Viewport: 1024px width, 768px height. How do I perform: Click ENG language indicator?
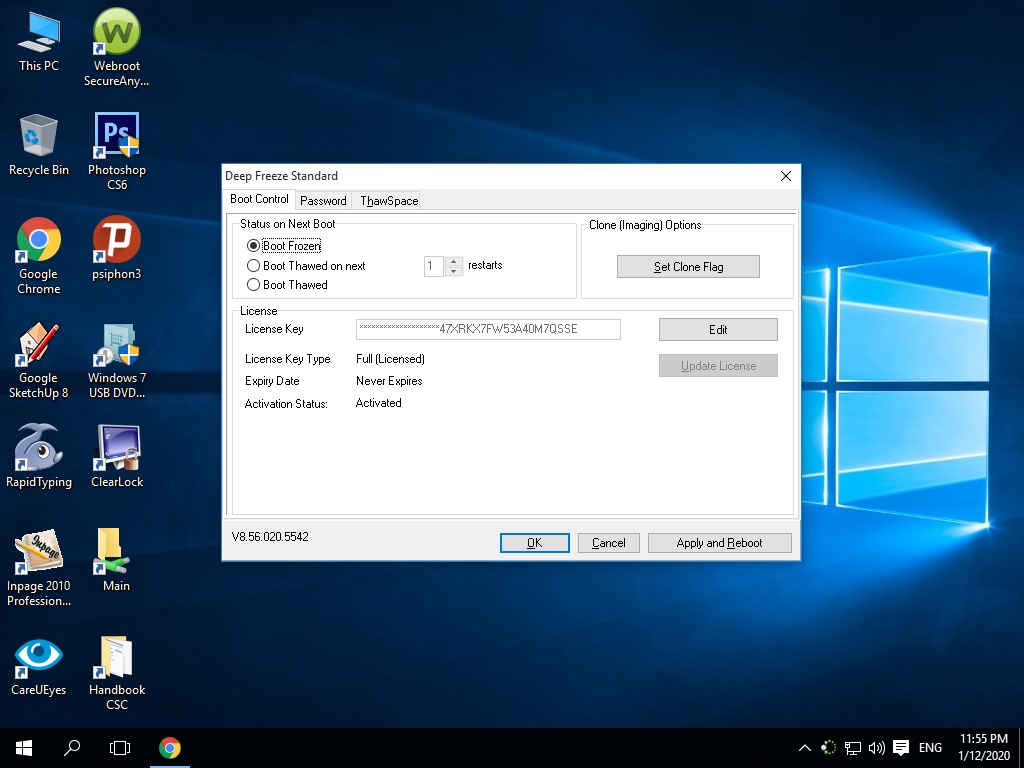(930, 748)
